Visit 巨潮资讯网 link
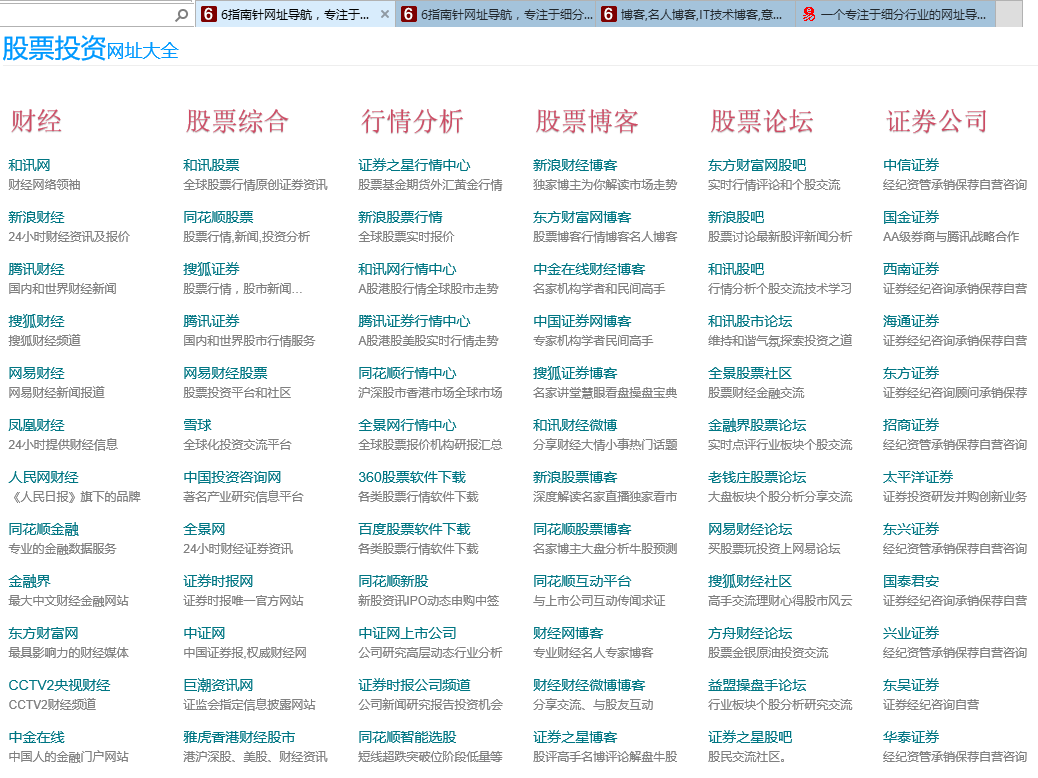 click(218, 685)
